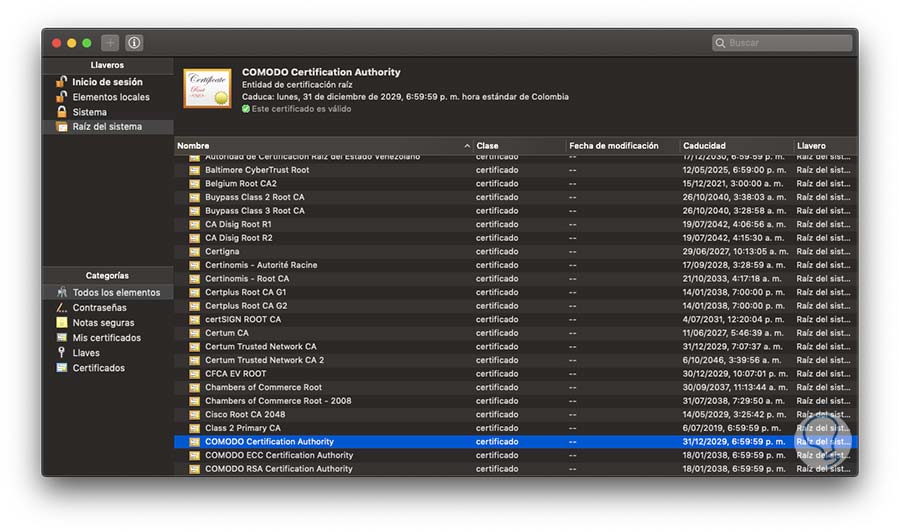This screenshot has height=532, width=900.
Task: Click CFCA EV ROOT certificate icon
Action: point(195,374)
